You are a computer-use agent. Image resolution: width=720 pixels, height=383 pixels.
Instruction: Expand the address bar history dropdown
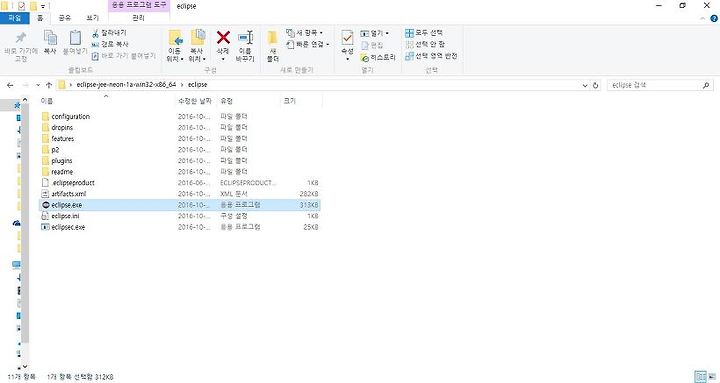[585, 85]
